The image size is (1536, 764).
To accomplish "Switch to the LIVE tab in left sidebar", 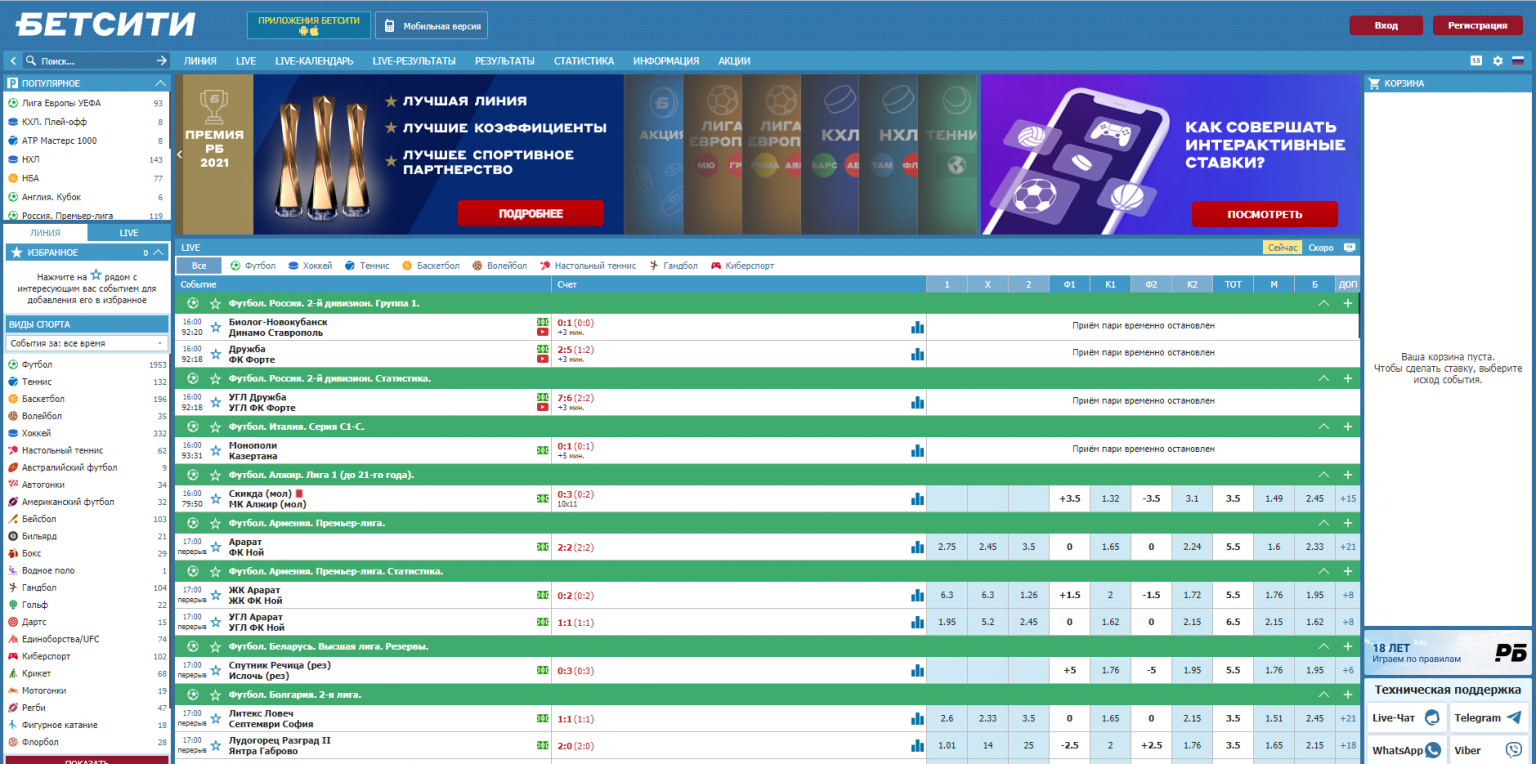I will coord(129,233).
